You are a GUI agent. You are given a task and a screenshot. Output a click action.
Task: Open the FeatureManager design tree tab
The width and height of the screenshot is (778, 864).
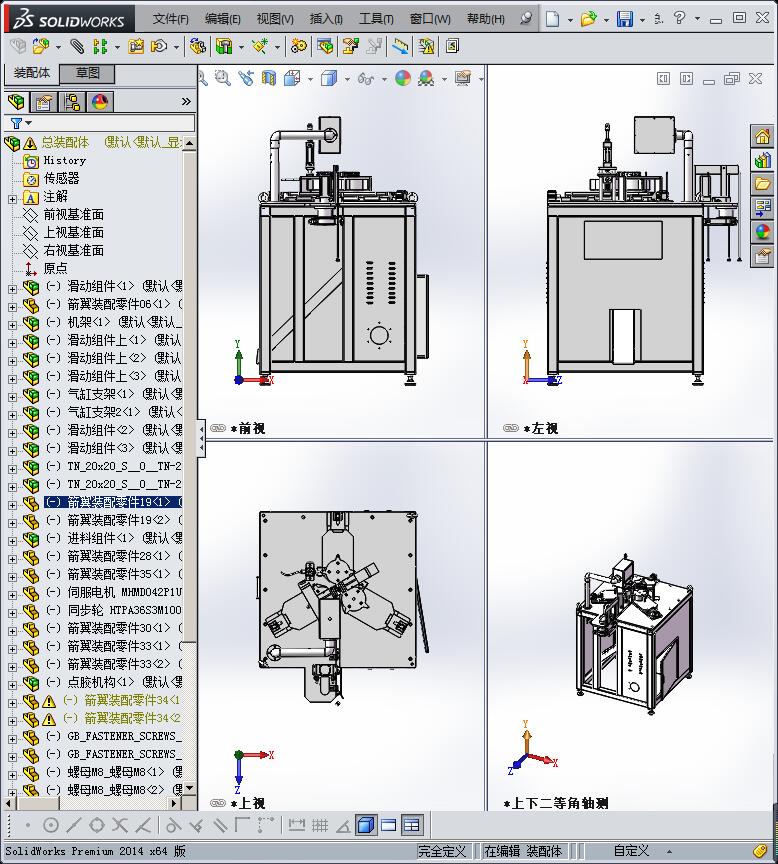click(17, 102)
